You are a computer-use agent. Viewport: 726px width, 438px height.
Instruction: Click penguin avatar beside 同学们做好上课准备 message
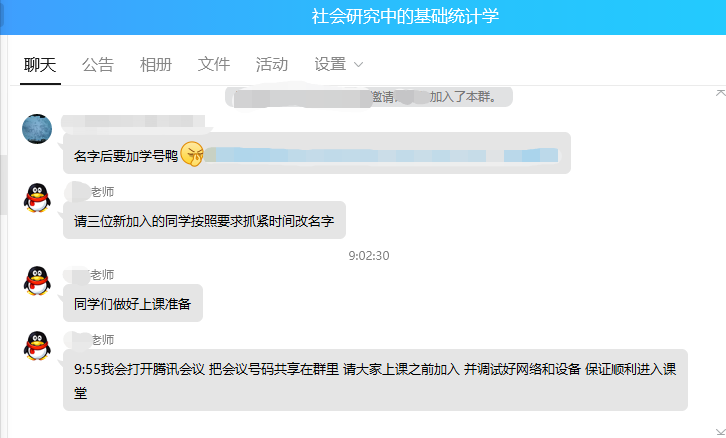(37, 281)
